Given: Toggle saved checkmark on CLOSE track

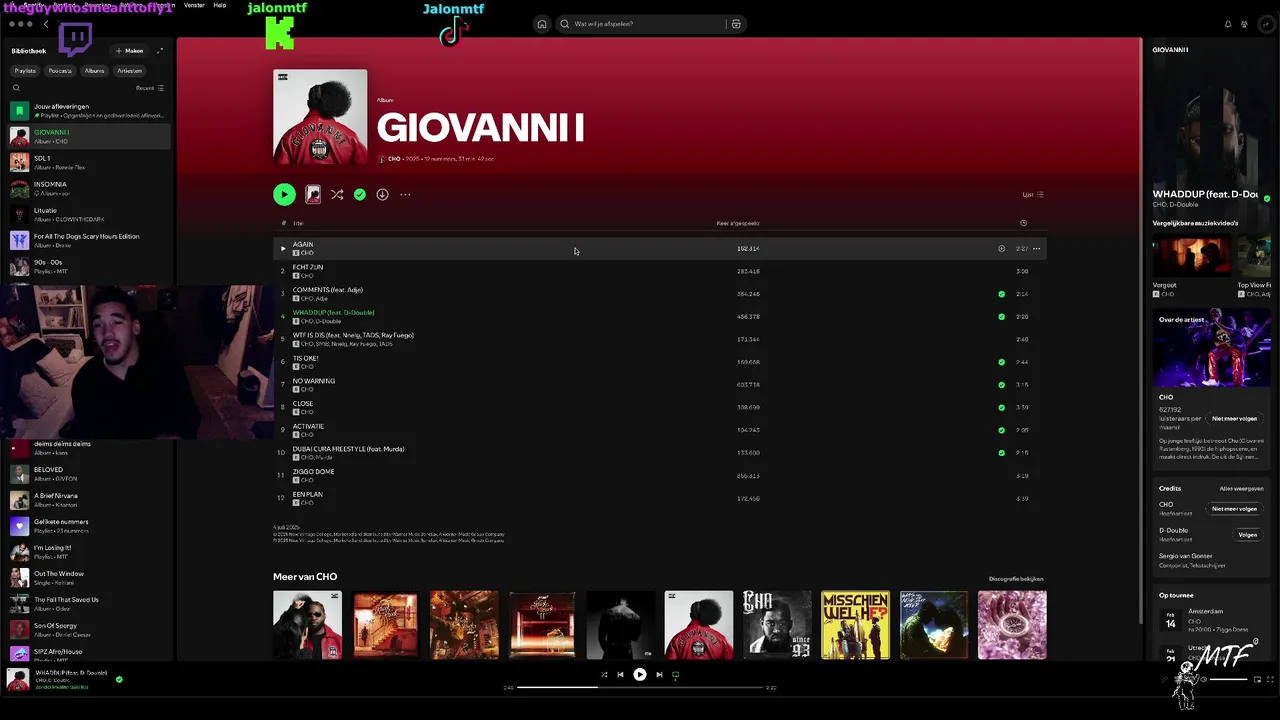Looking at the screenshot, I should (x=1001, y=408).
